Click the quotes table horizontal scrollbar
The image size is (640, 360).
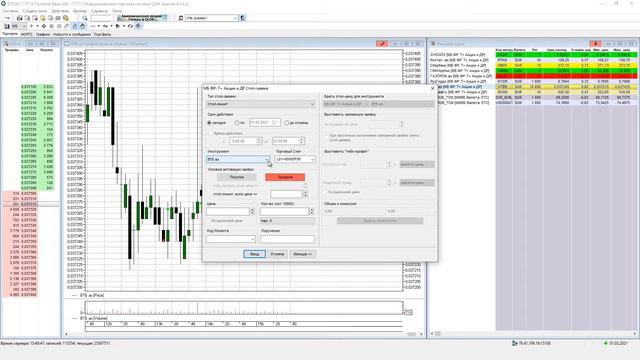coord(533,333)
